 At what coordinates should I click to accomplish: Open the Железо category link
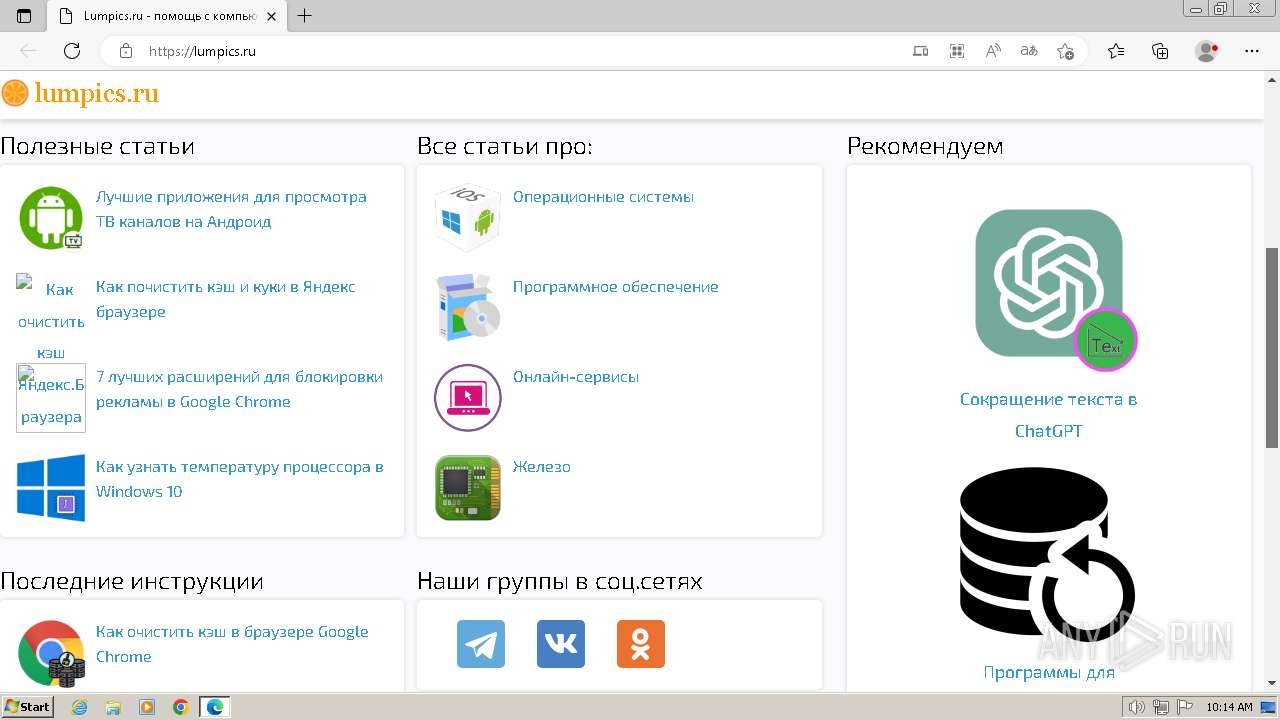tap(542, 467)
